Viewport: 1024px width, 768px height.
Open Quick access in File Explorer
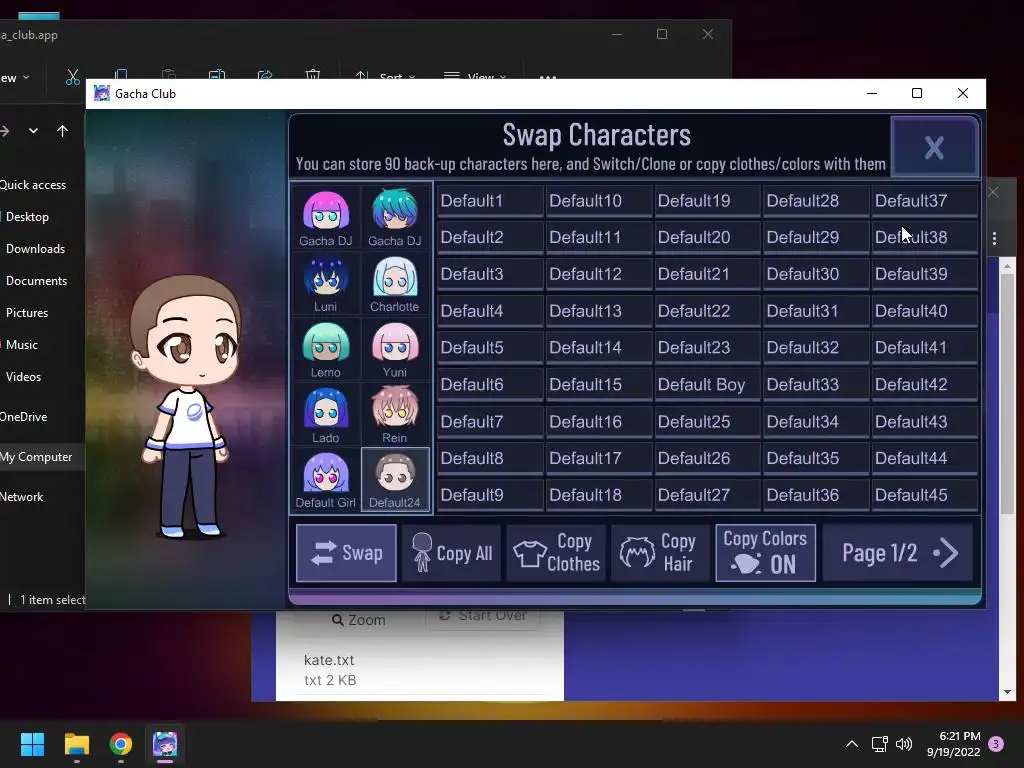point(33,185)
